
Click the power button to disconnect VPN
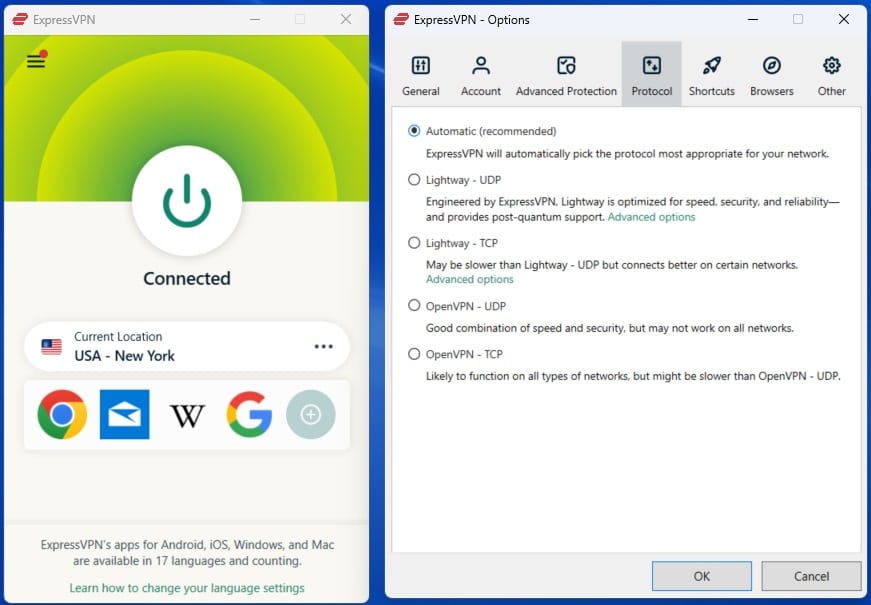(187, 201)
